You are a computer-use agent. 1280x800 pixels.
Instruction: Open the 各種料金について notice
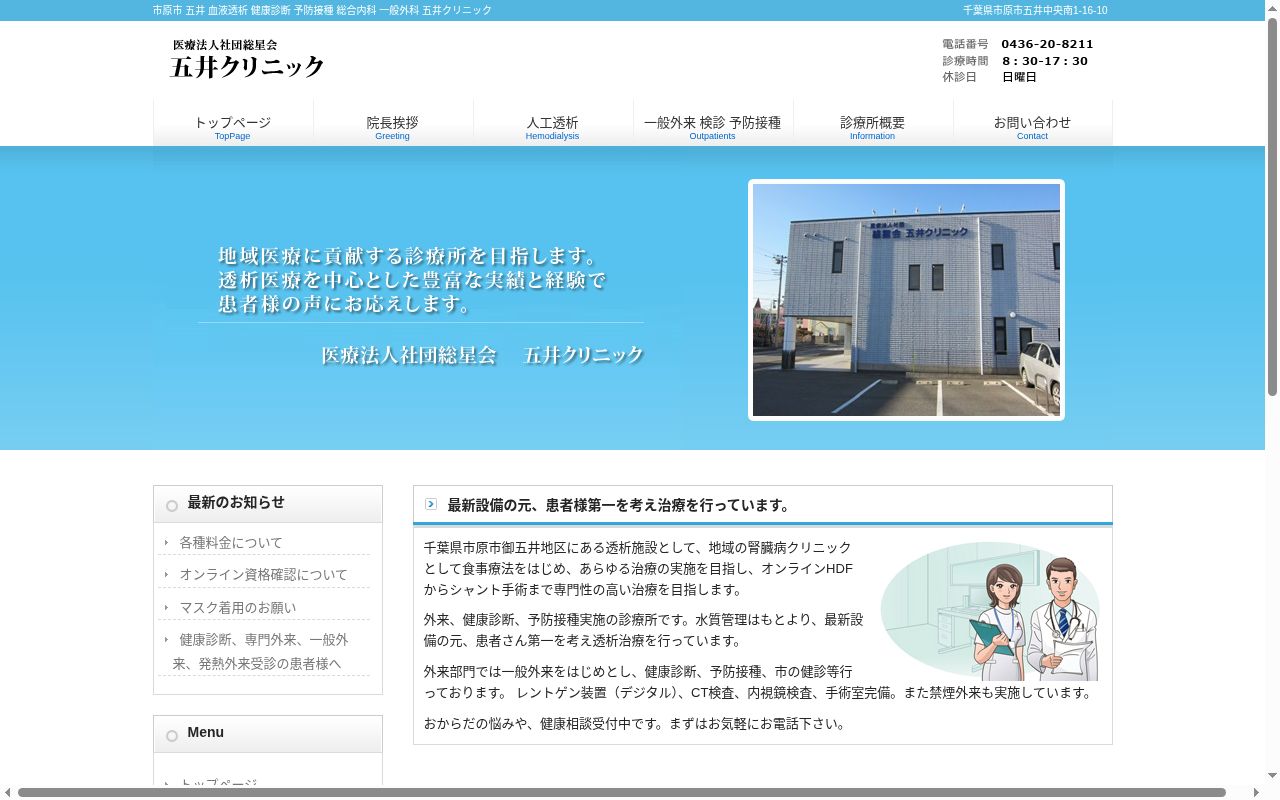[x=231, y=543]
